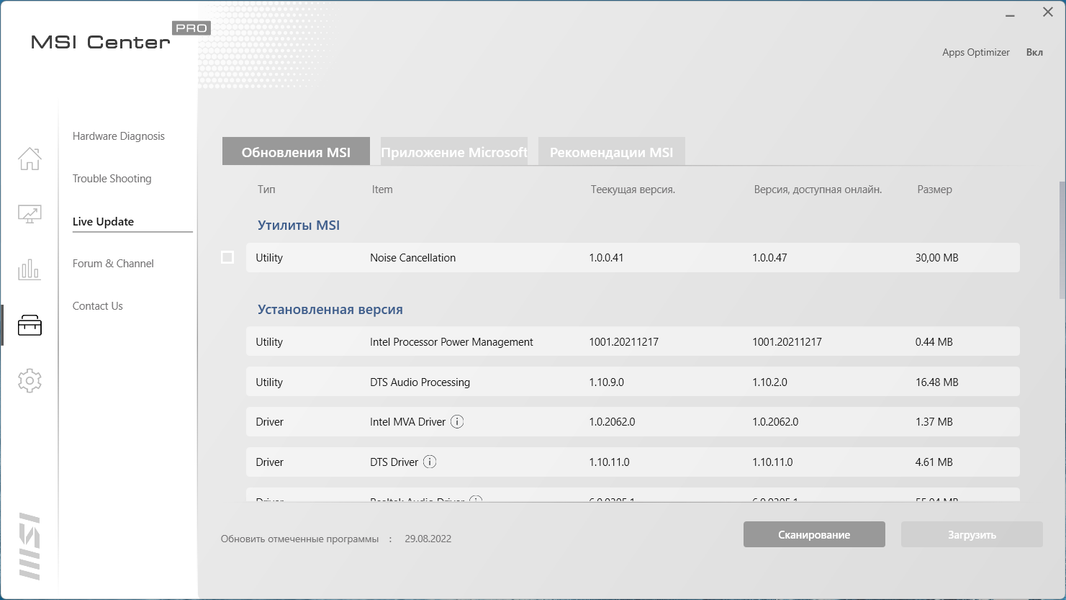
Task: Click Noise Cancellation online version 1.0.0.47
Action: [770, 258]
